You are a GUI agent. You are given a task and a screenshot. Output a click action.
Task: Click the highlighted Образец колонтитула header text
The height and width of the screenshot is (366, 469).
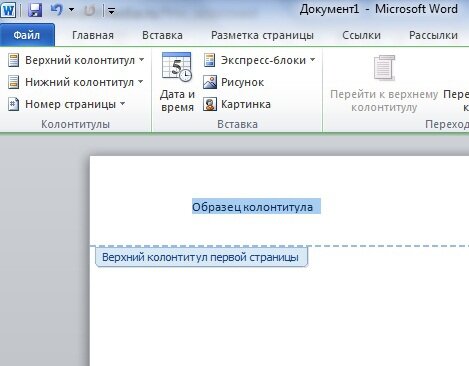pos(256,207)
